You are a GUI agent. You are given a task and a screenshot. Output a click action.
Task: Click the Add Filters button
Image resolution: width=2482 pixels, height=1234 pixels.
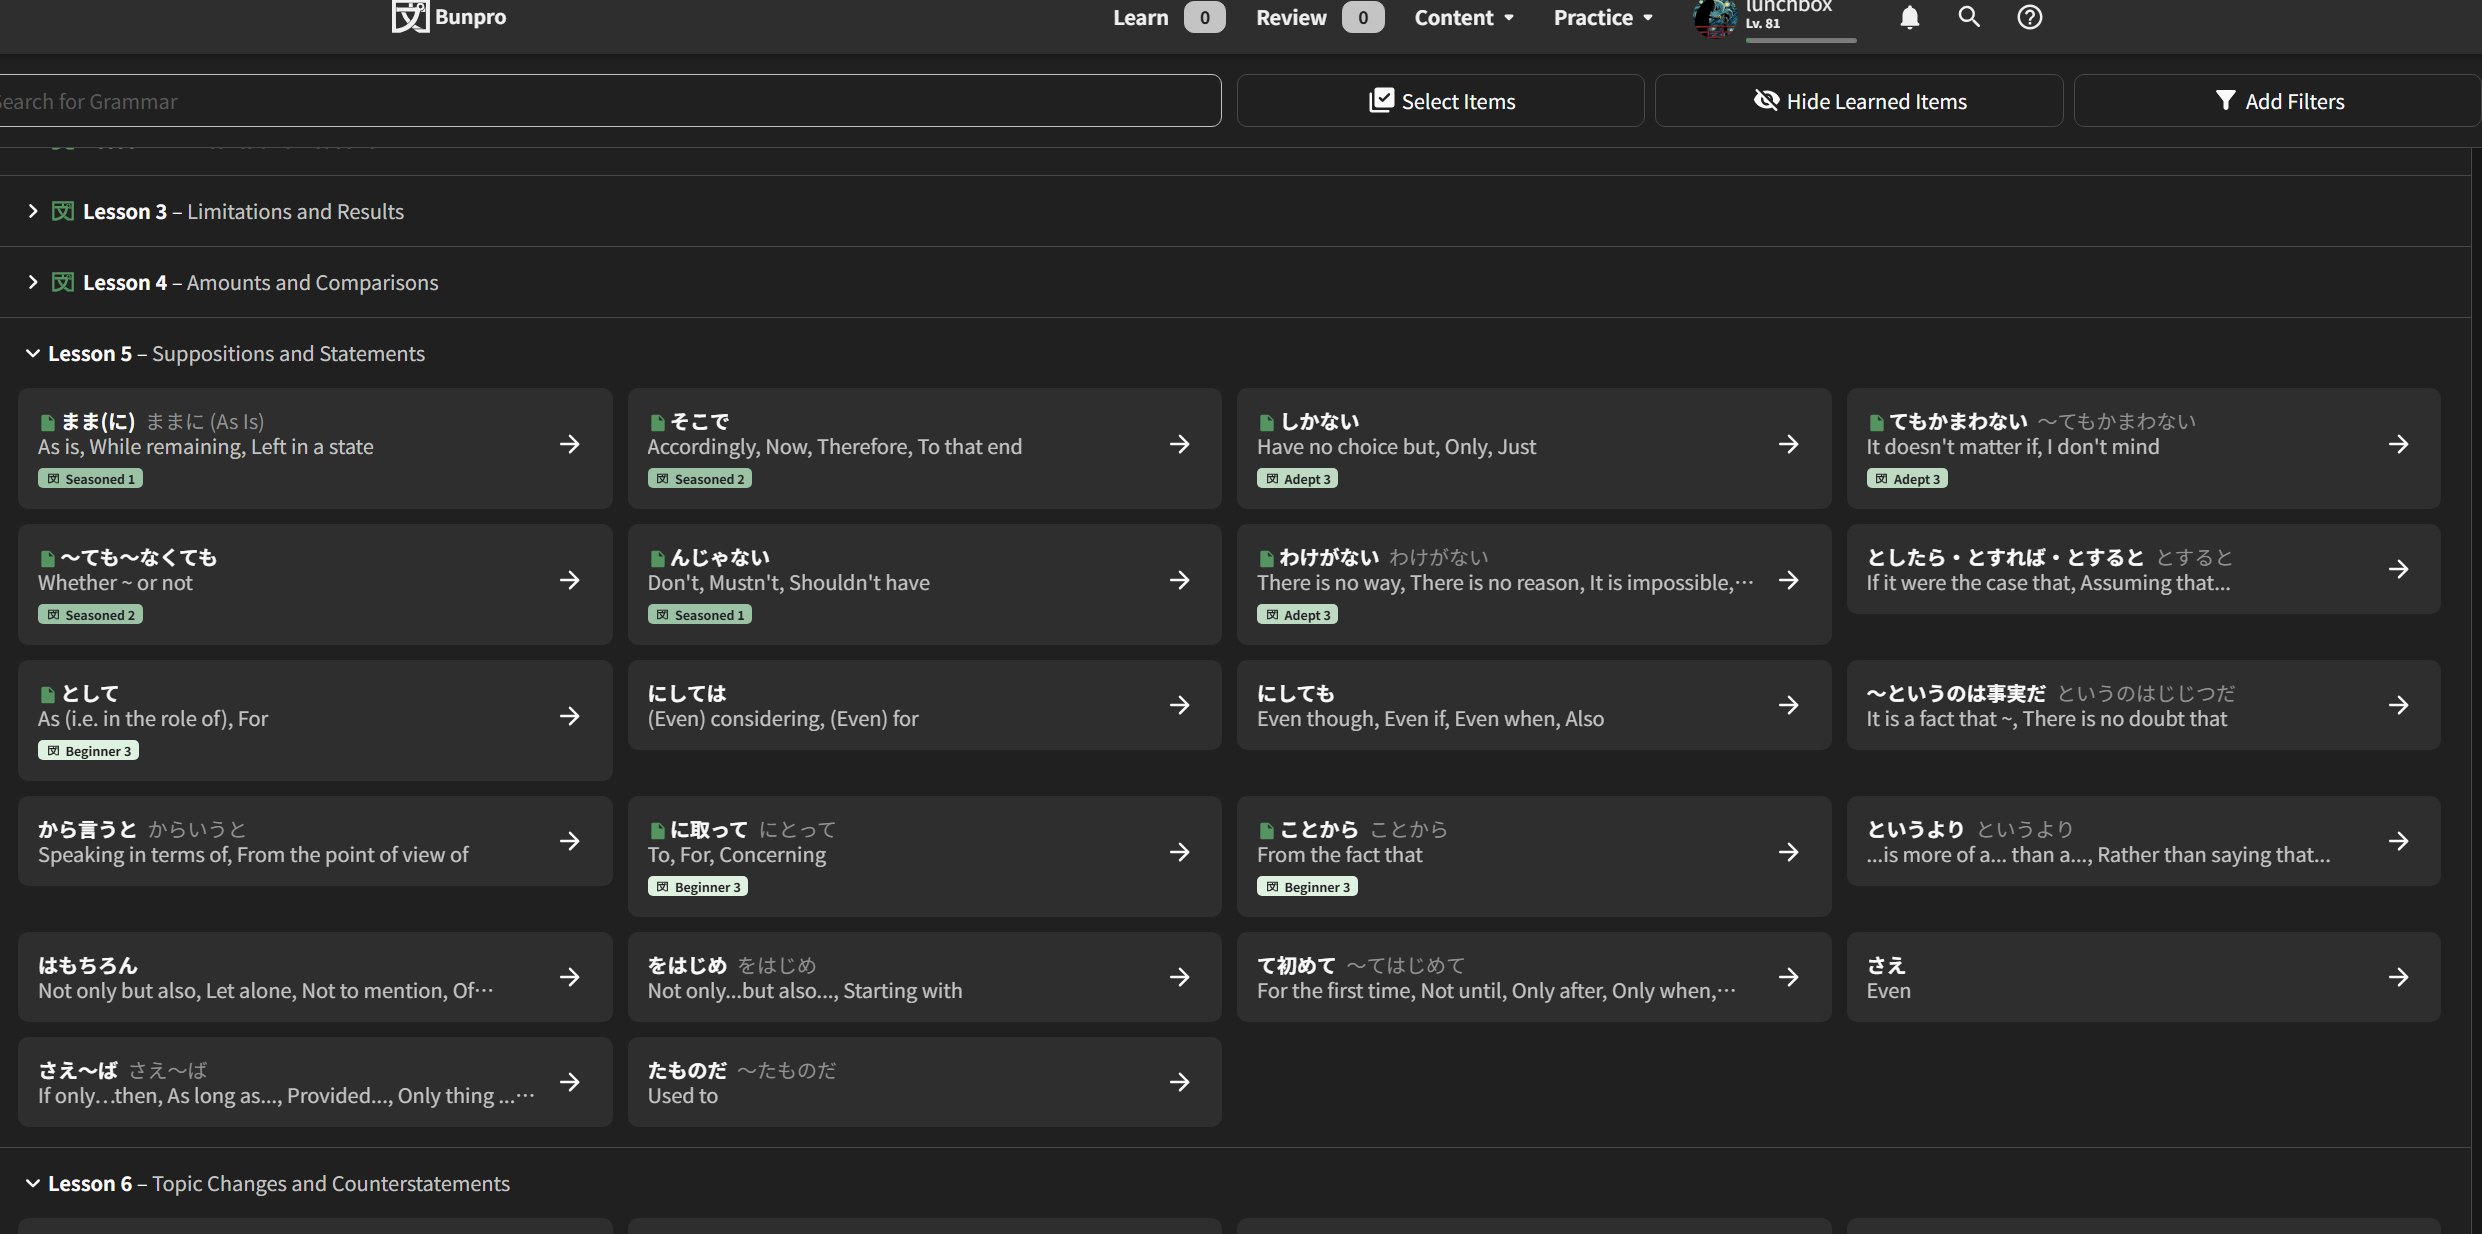[2278, 101]
